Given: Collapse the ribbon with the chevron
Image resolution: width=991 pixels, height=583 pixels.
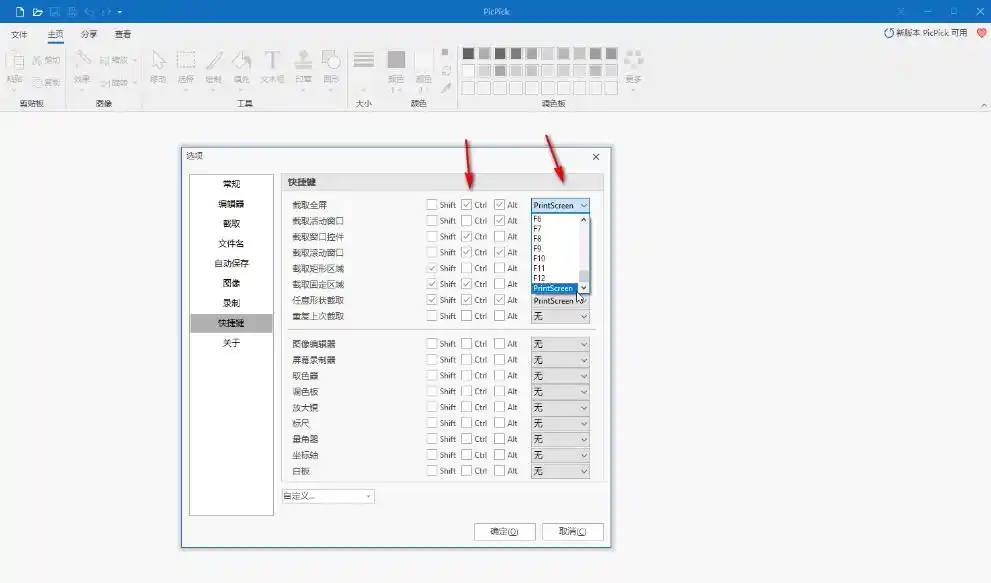Looking at the screenshot, I should point(983,105).
